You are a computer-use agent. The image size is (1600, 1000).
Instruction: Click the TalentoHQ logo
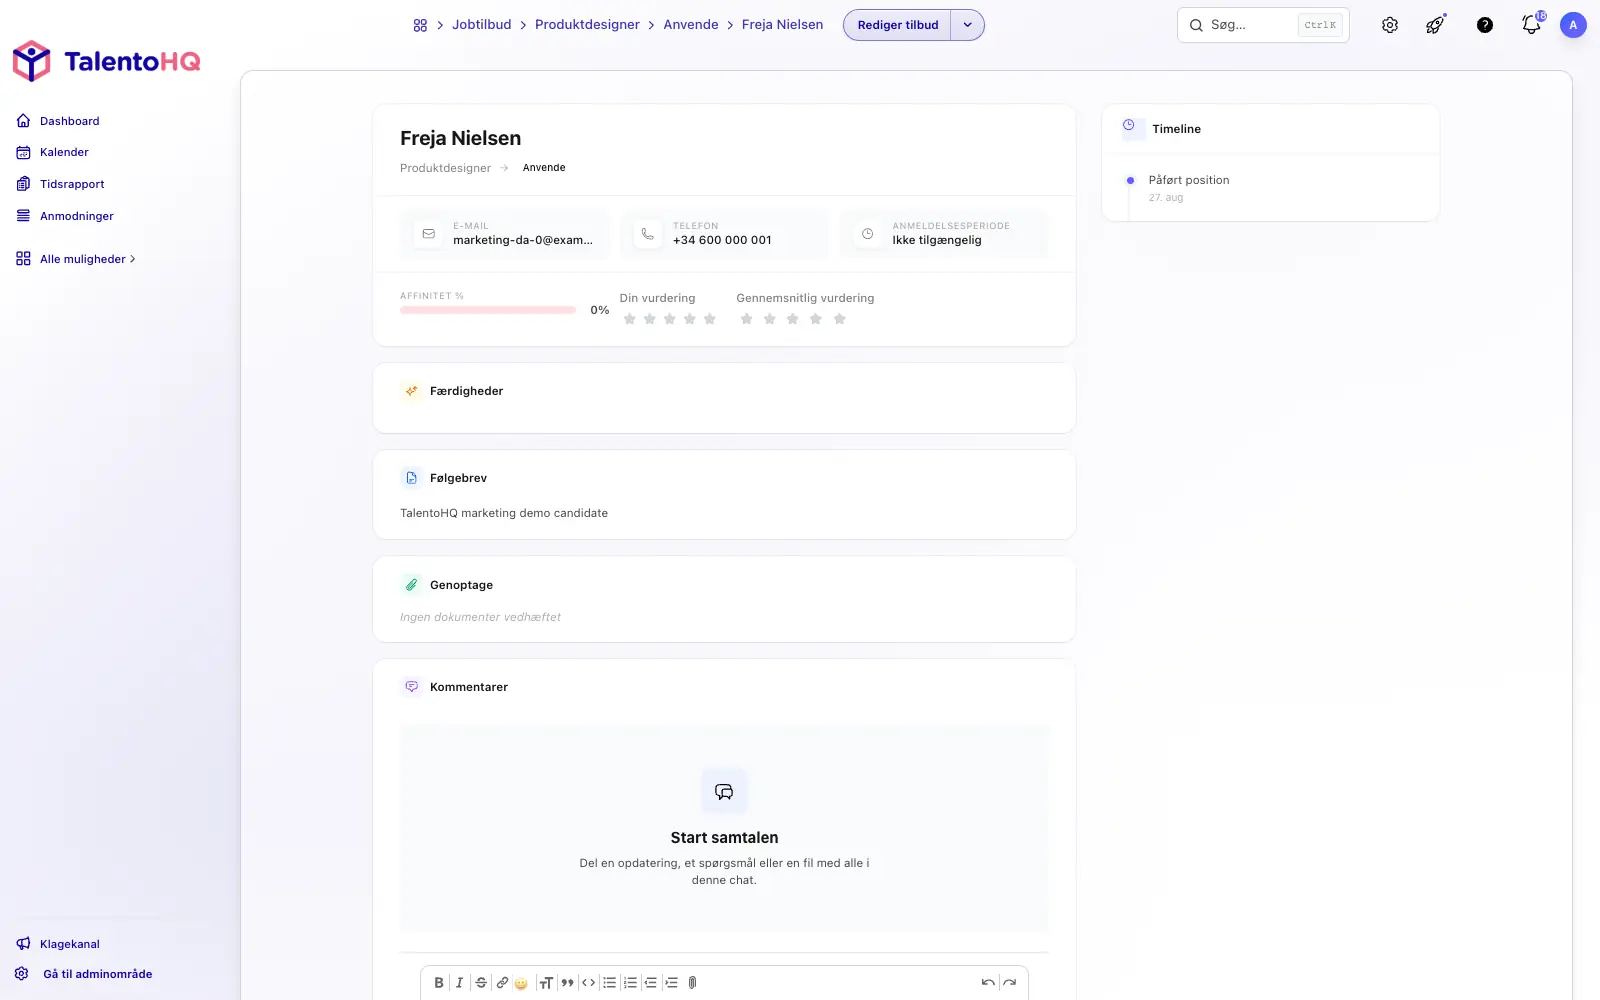106,61
